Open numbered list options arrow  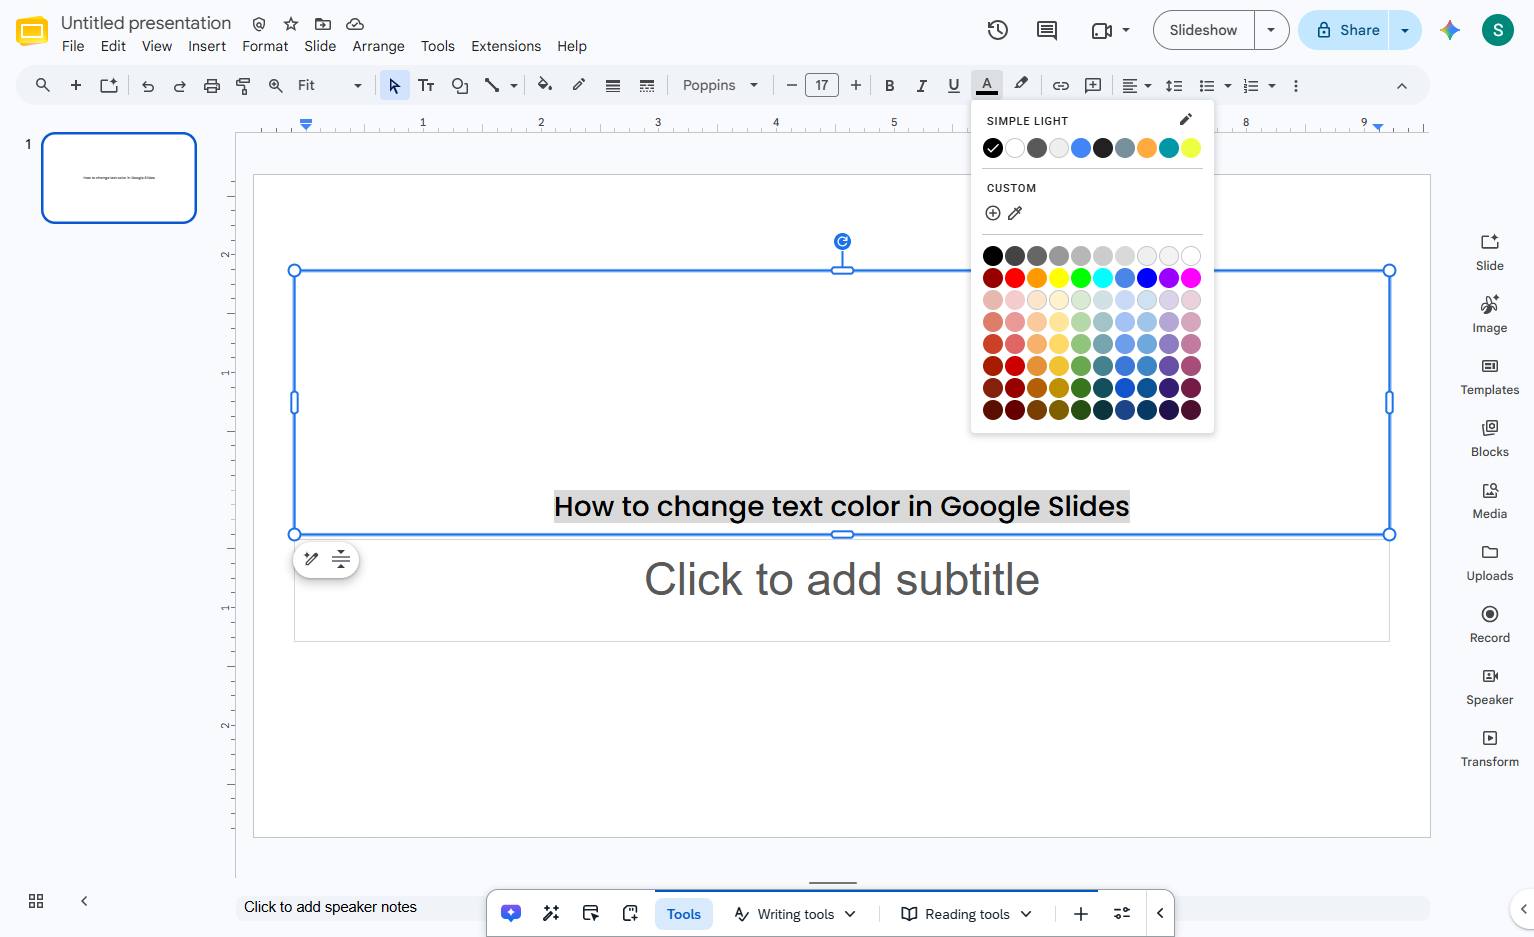pyautogui.click(x=1272, y=86)
